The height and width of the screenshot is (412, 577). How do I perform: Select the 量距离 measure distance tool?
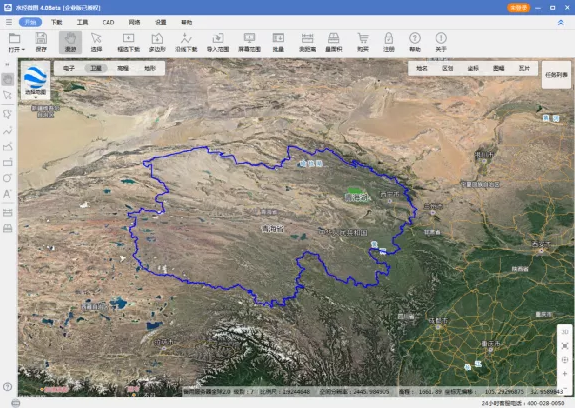click(x=307, y=42)
